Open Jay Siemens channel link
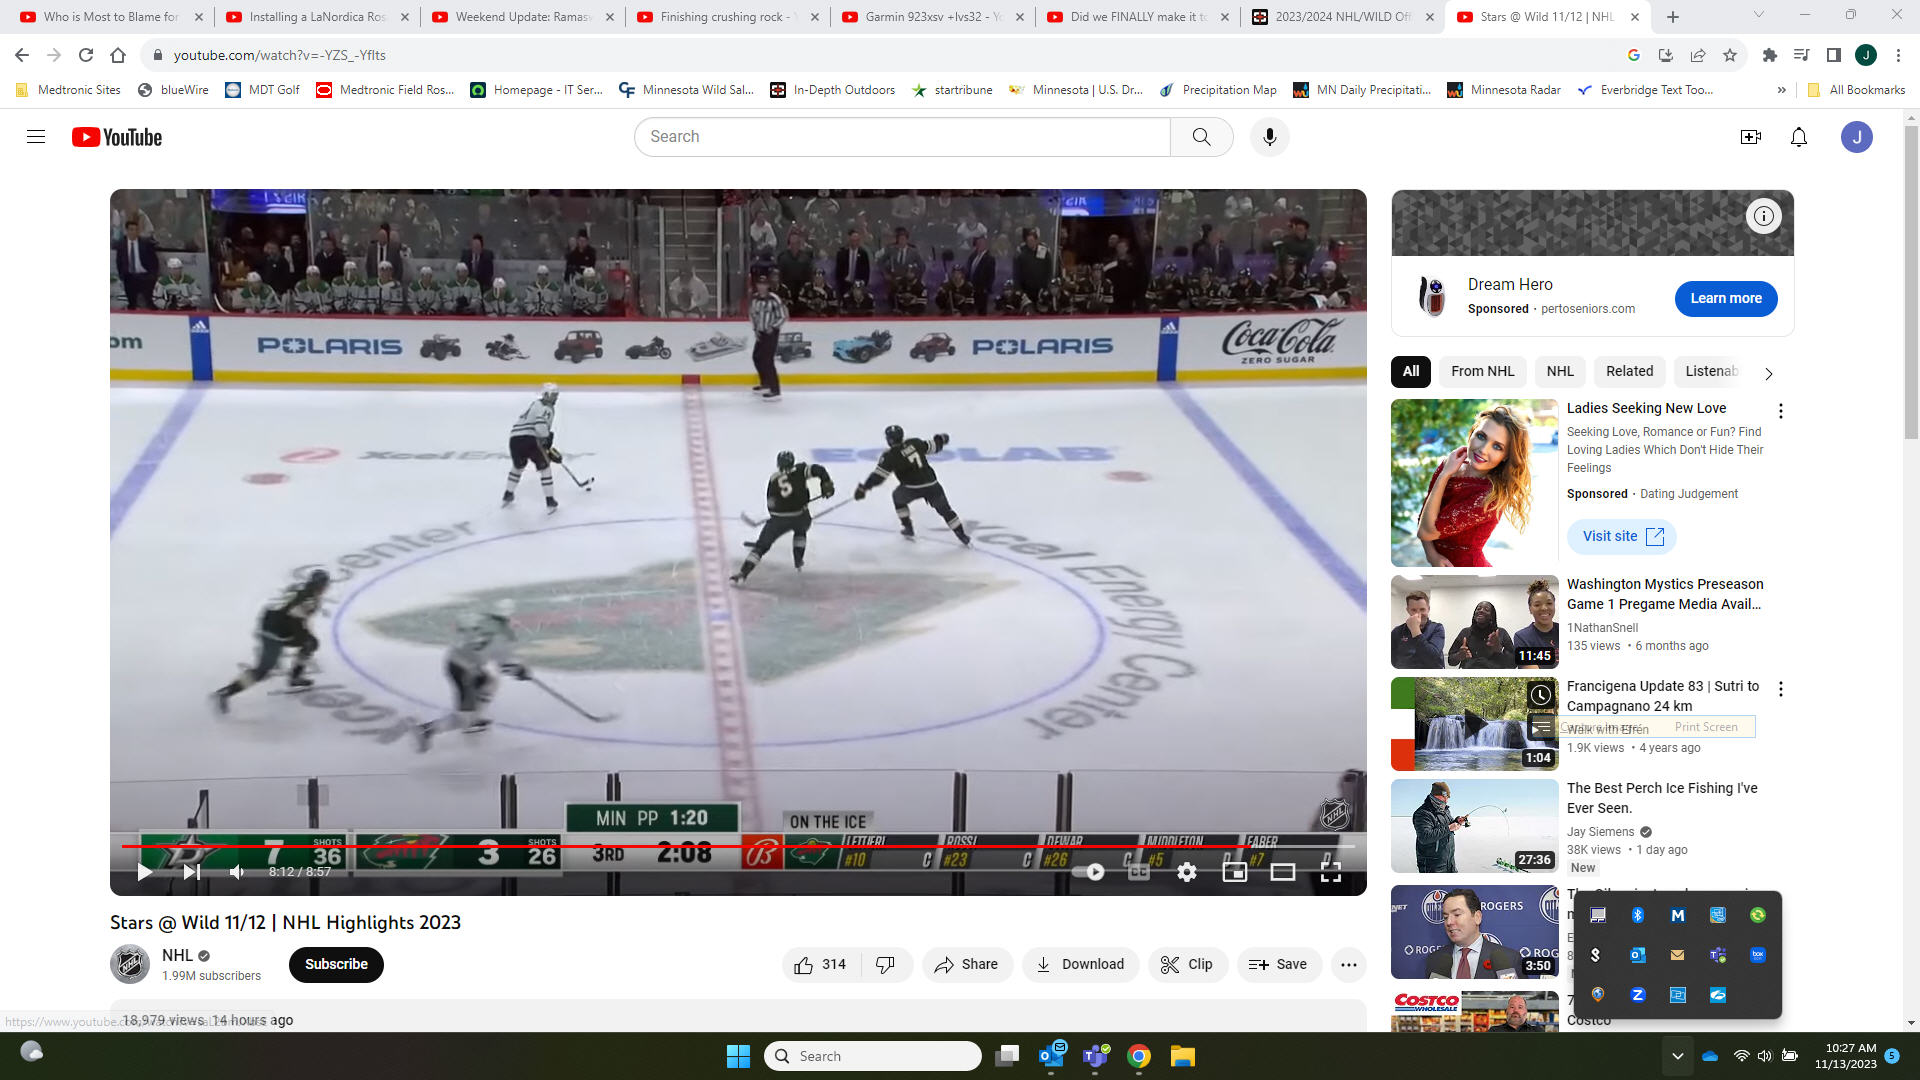The height and width of the screenshot is (1080, 1920). [x=1600, y=832]
